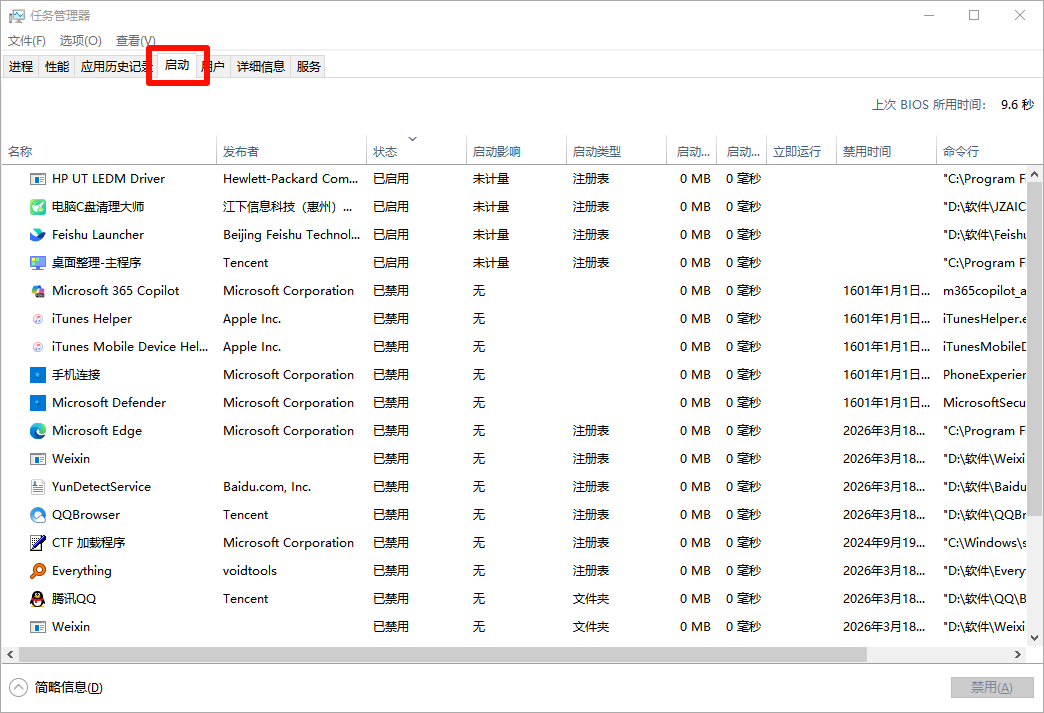The image size is (1044, 713).
Task: Sort by the 名称 column header
Action: [x=111, y=152]
